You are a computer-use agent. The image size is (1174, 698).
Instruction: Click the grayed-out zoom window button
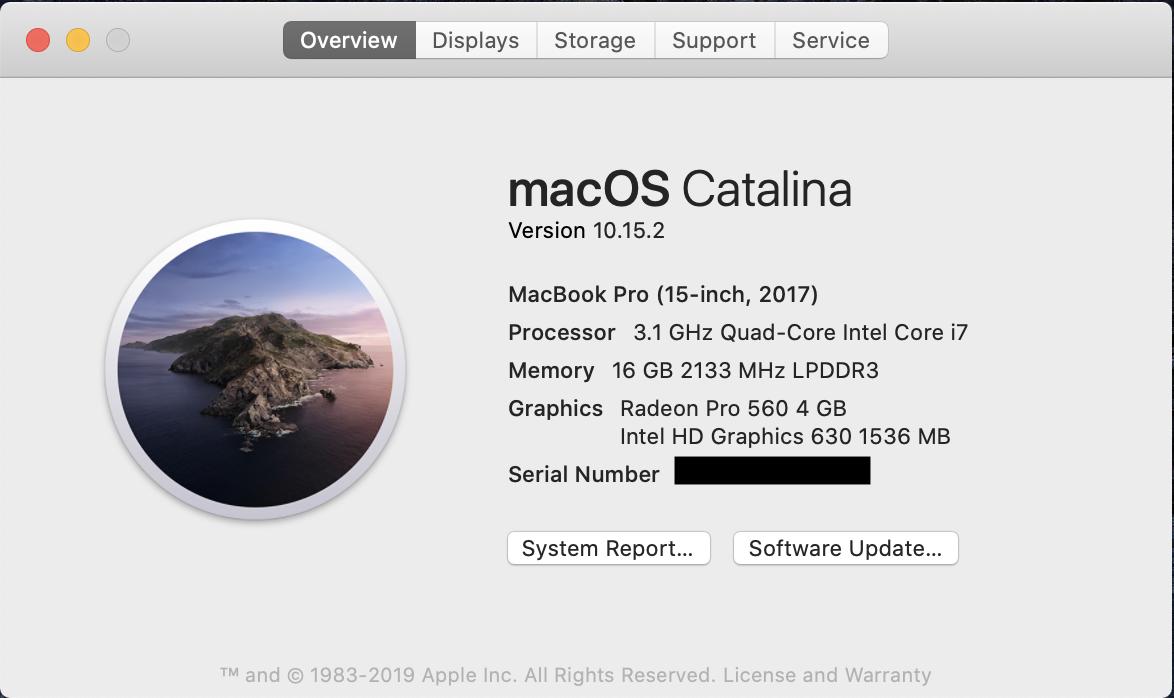(x=118, y=40)
